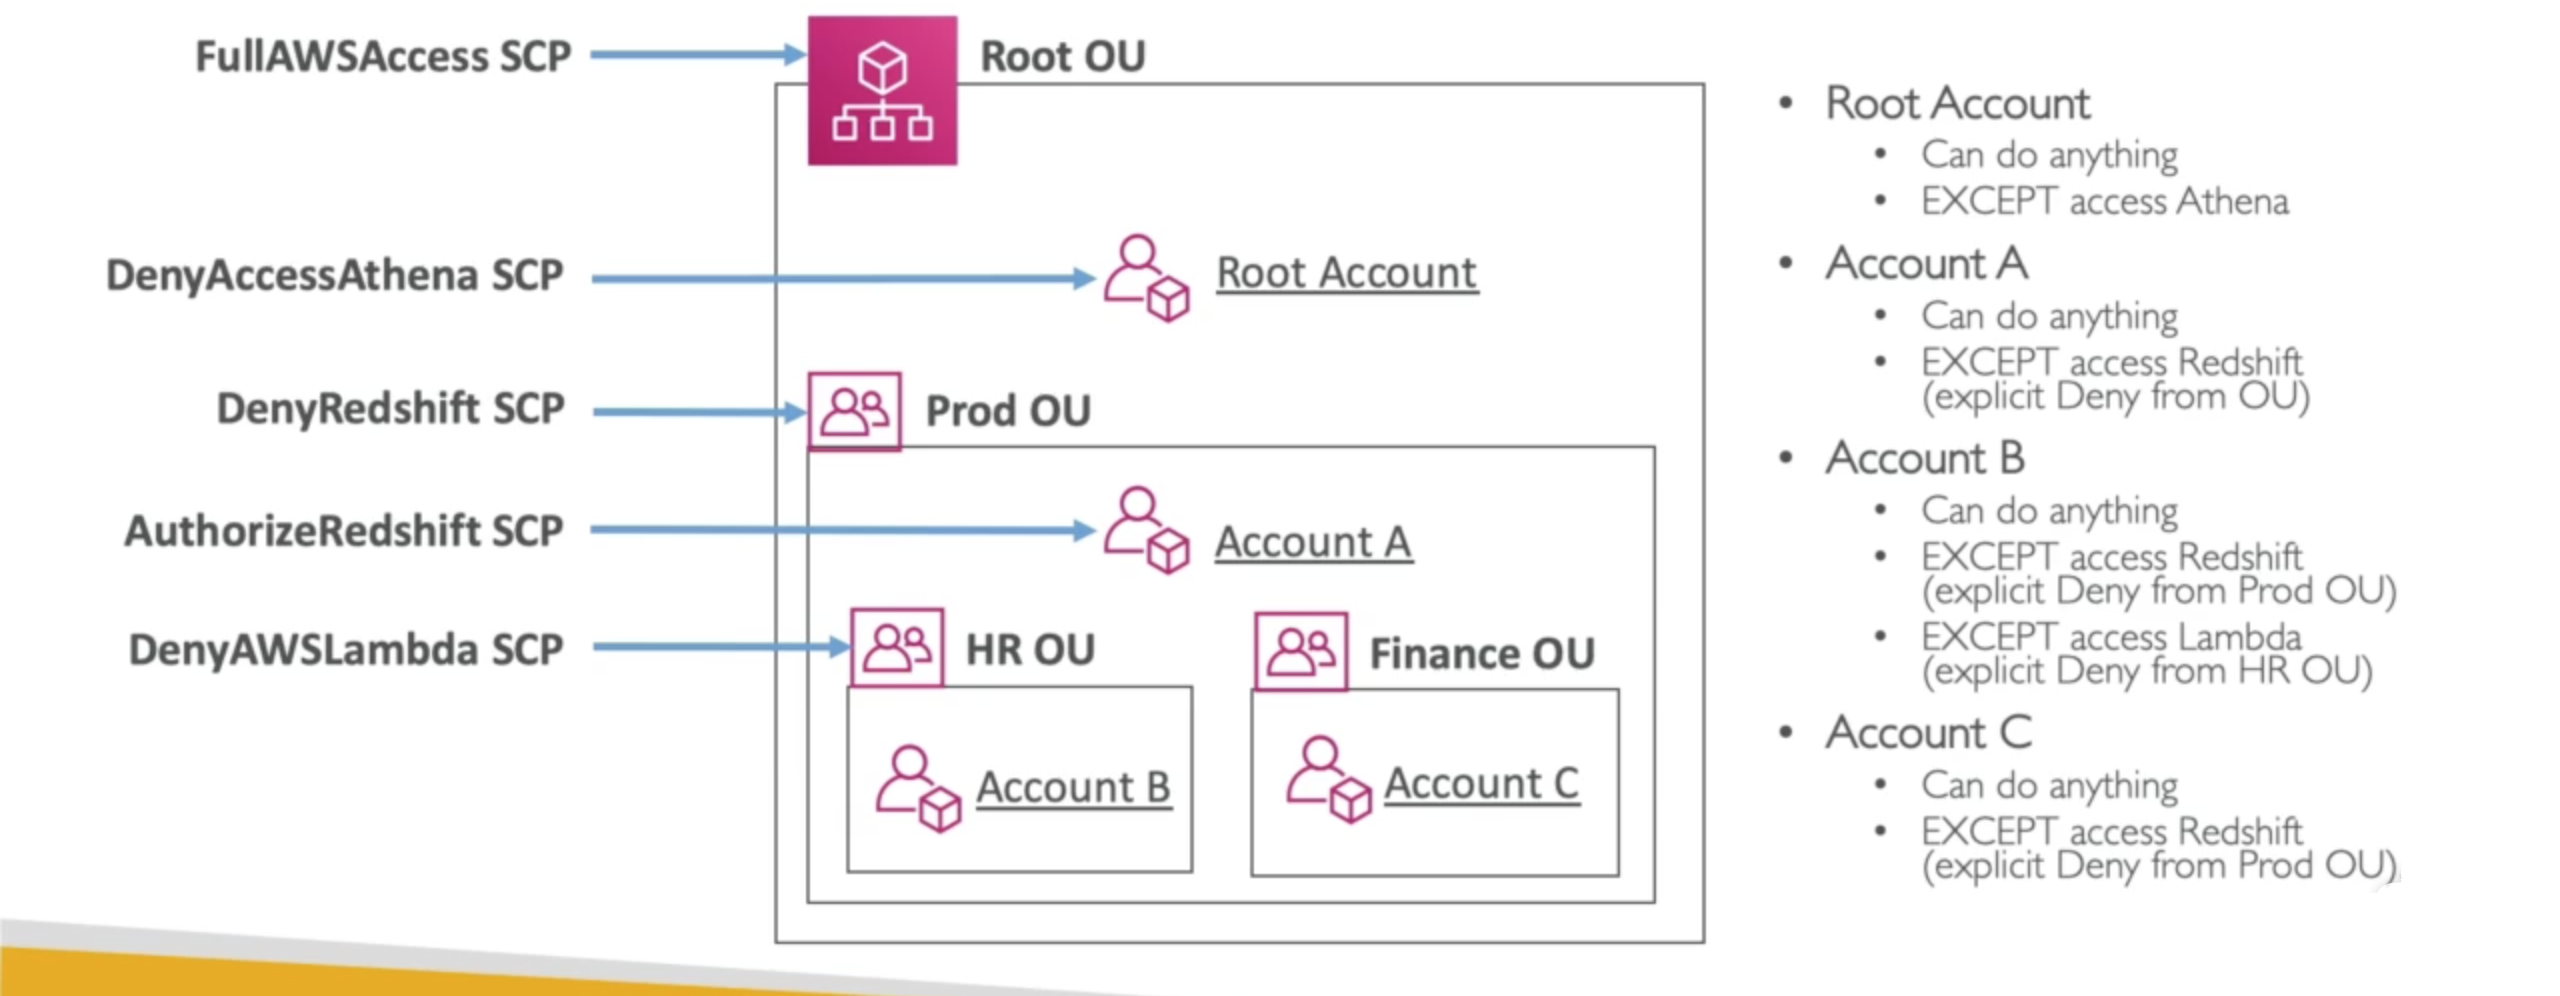Image resolution: width=2560 pixels, height=996 pixels.
Task: Select the DenyRedshift SCP label
Action: [391, 408]
